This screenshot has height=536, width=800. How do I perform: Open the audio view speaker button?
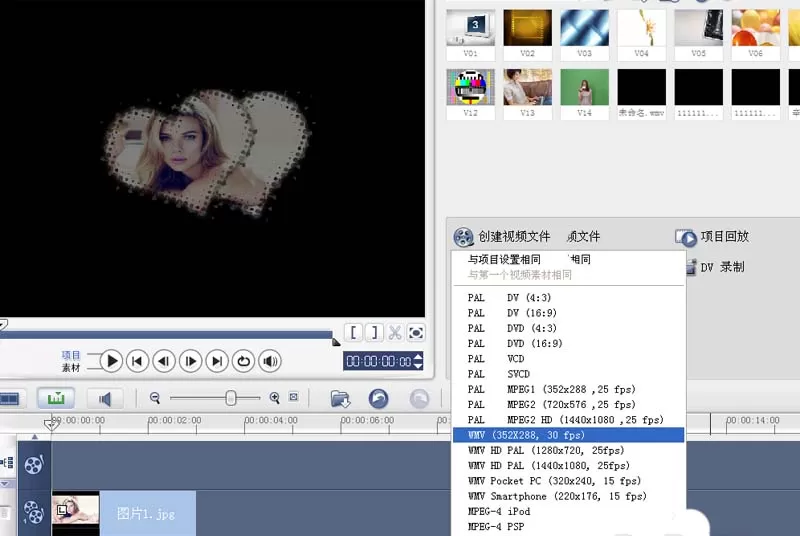[105, 398]
